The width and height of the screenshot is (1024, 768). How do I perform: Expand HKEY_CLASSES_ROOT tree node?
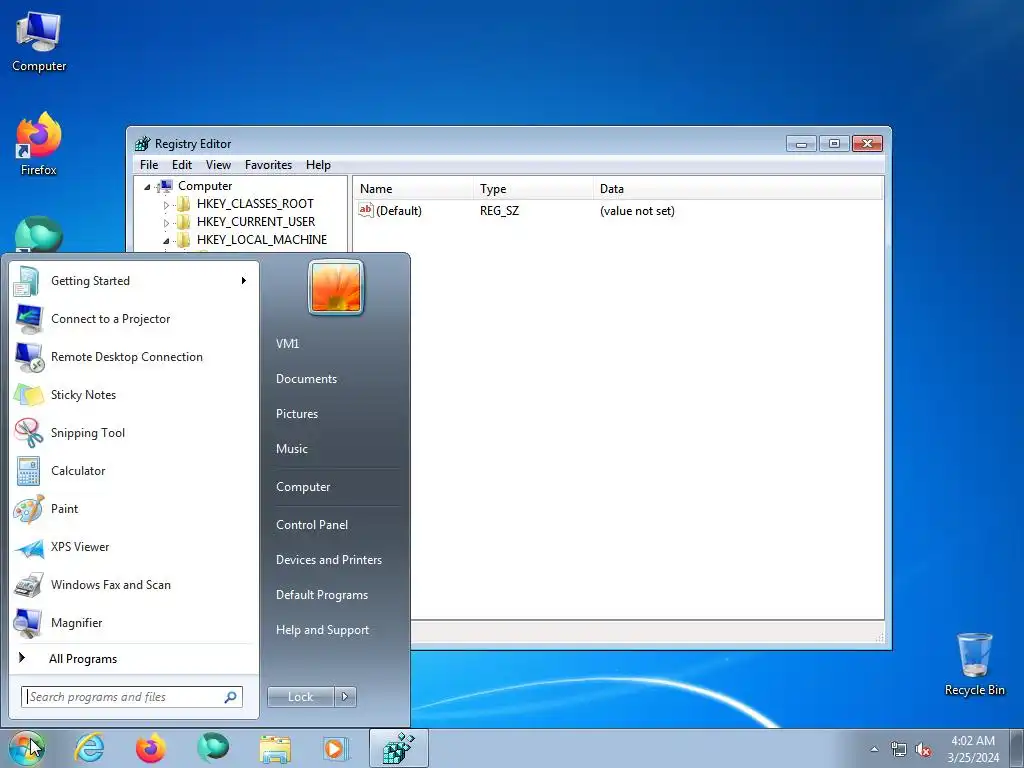166,204
